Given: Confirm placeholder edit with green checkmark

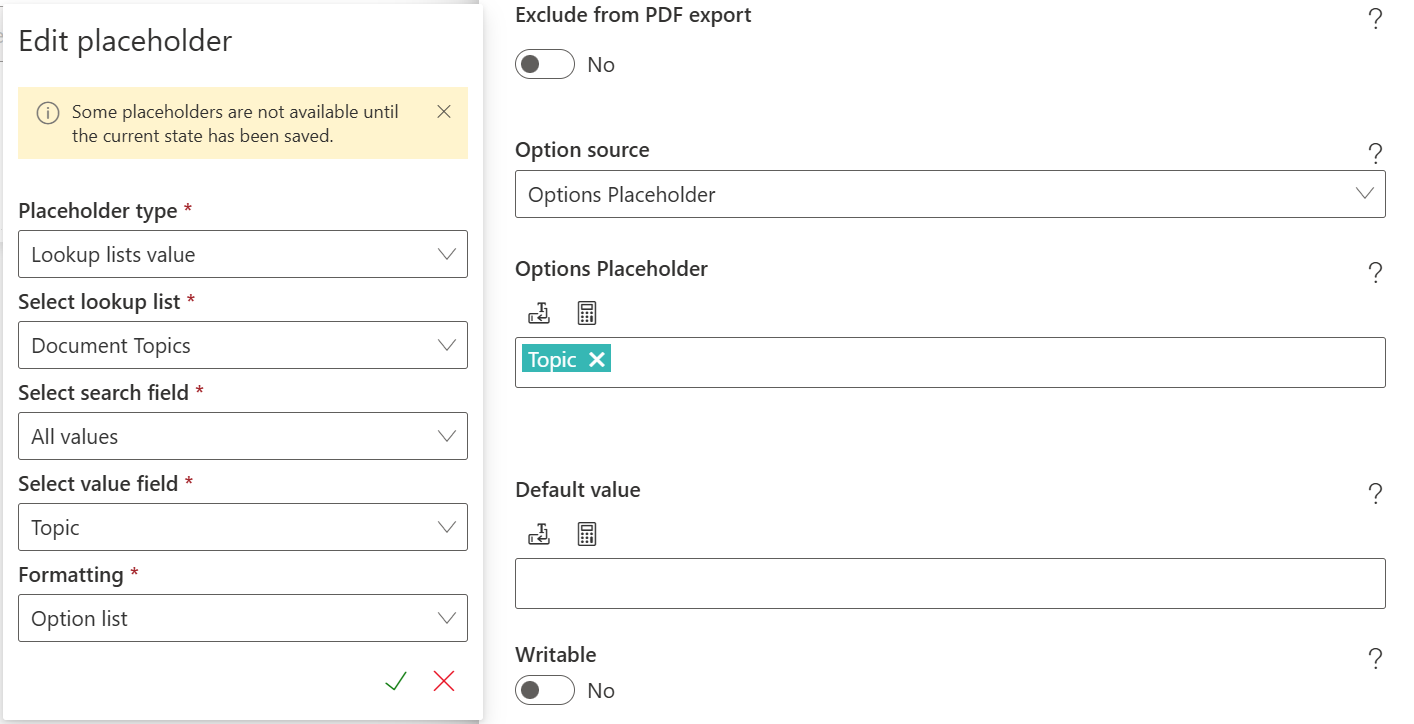Looking at the screenshot, I should tap(396, 682).
